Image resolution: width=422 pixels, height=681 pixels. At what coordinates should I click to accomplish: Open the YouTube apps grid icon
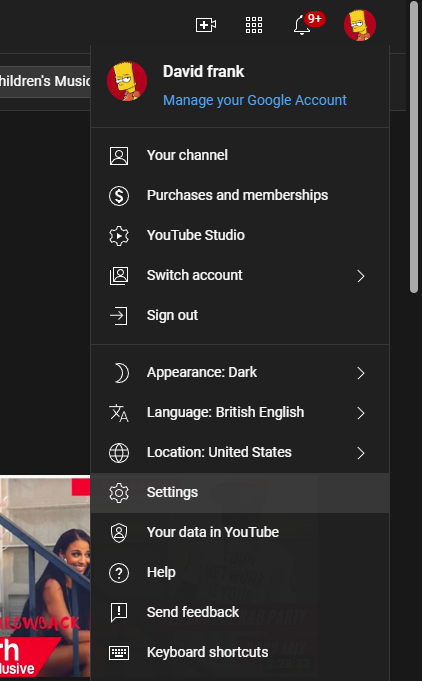click(254, 25)
